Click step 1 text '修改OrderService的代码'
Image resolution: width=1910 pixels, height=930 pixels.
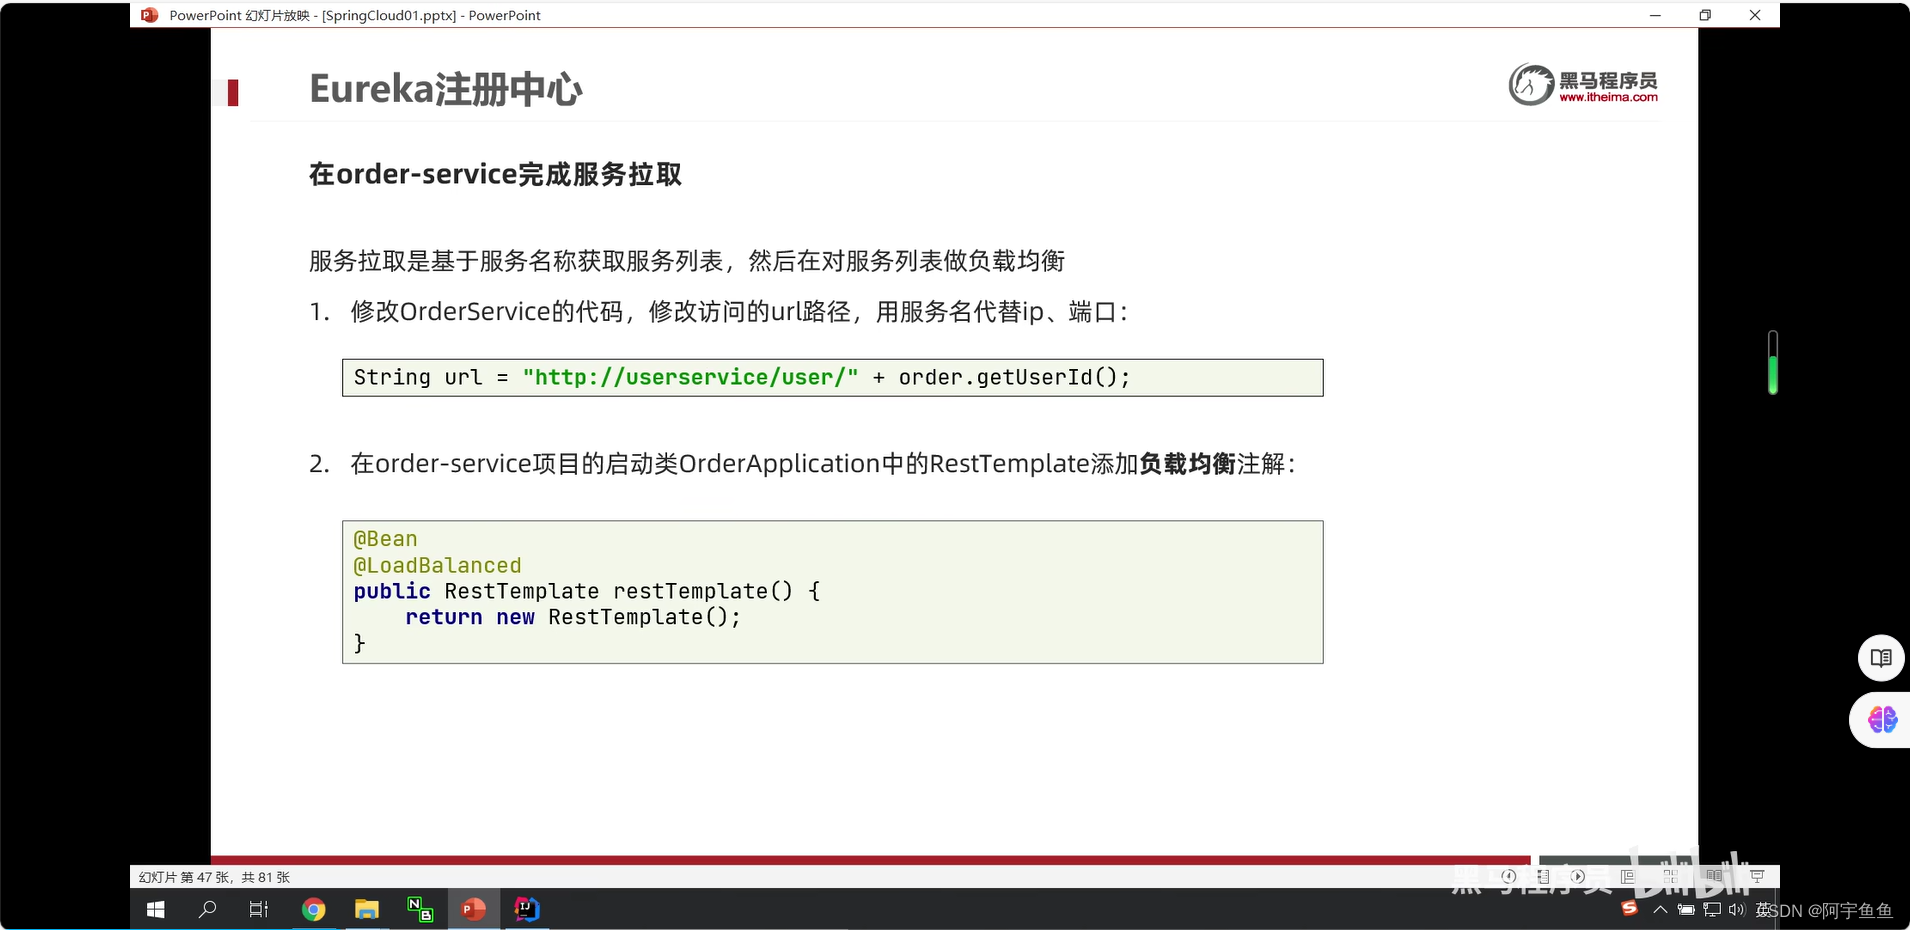486,312
